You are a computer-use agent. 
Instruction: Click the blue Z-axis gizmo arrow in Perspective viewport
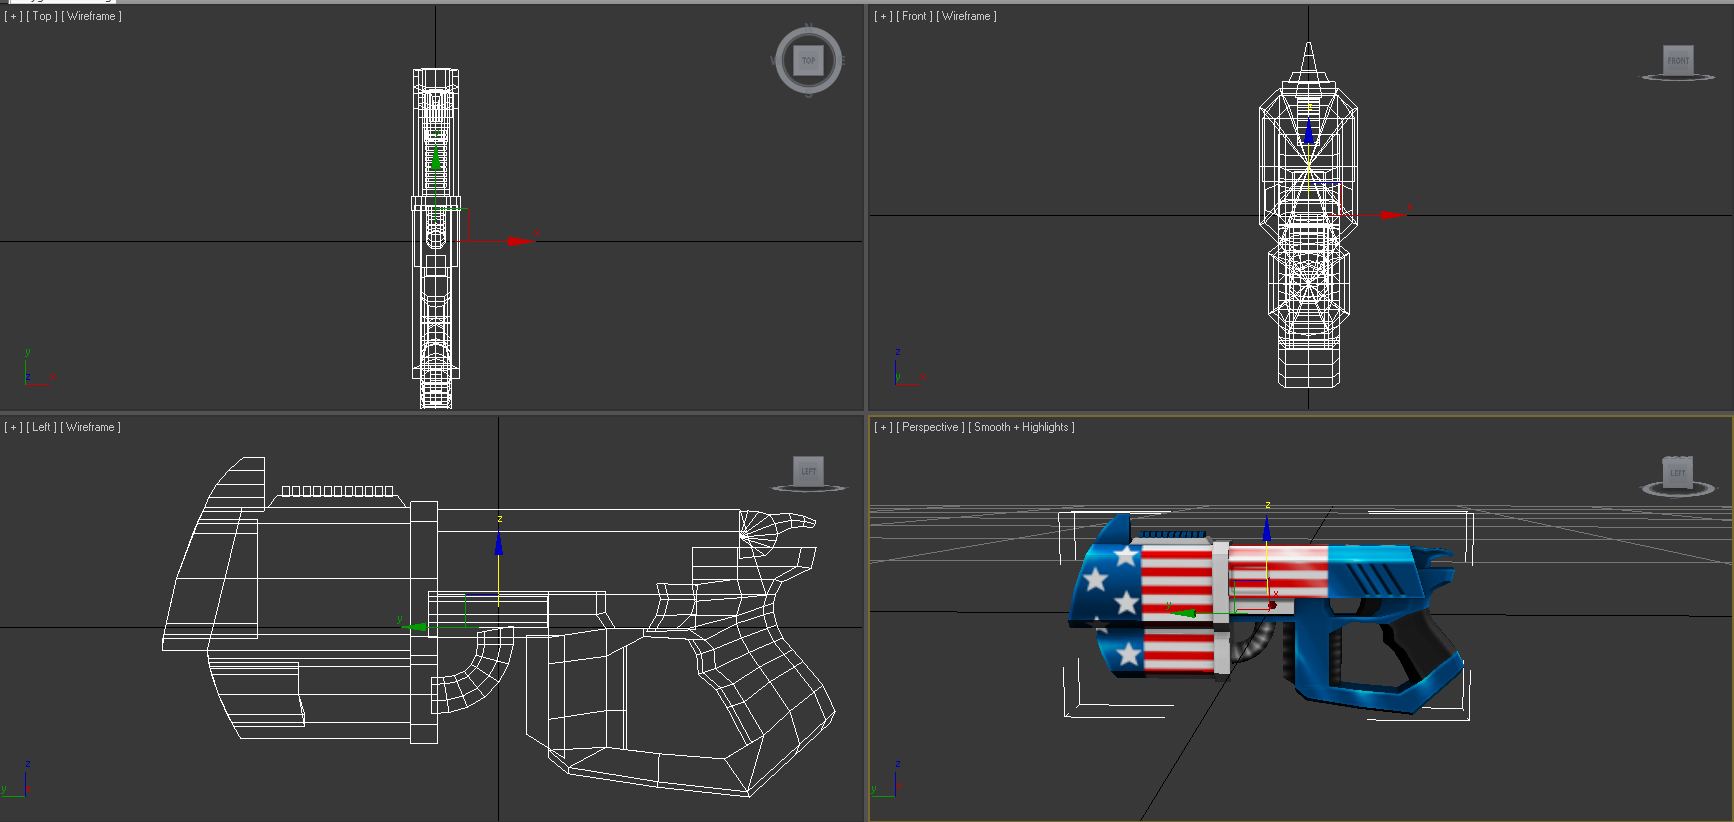coord(1266,528)
